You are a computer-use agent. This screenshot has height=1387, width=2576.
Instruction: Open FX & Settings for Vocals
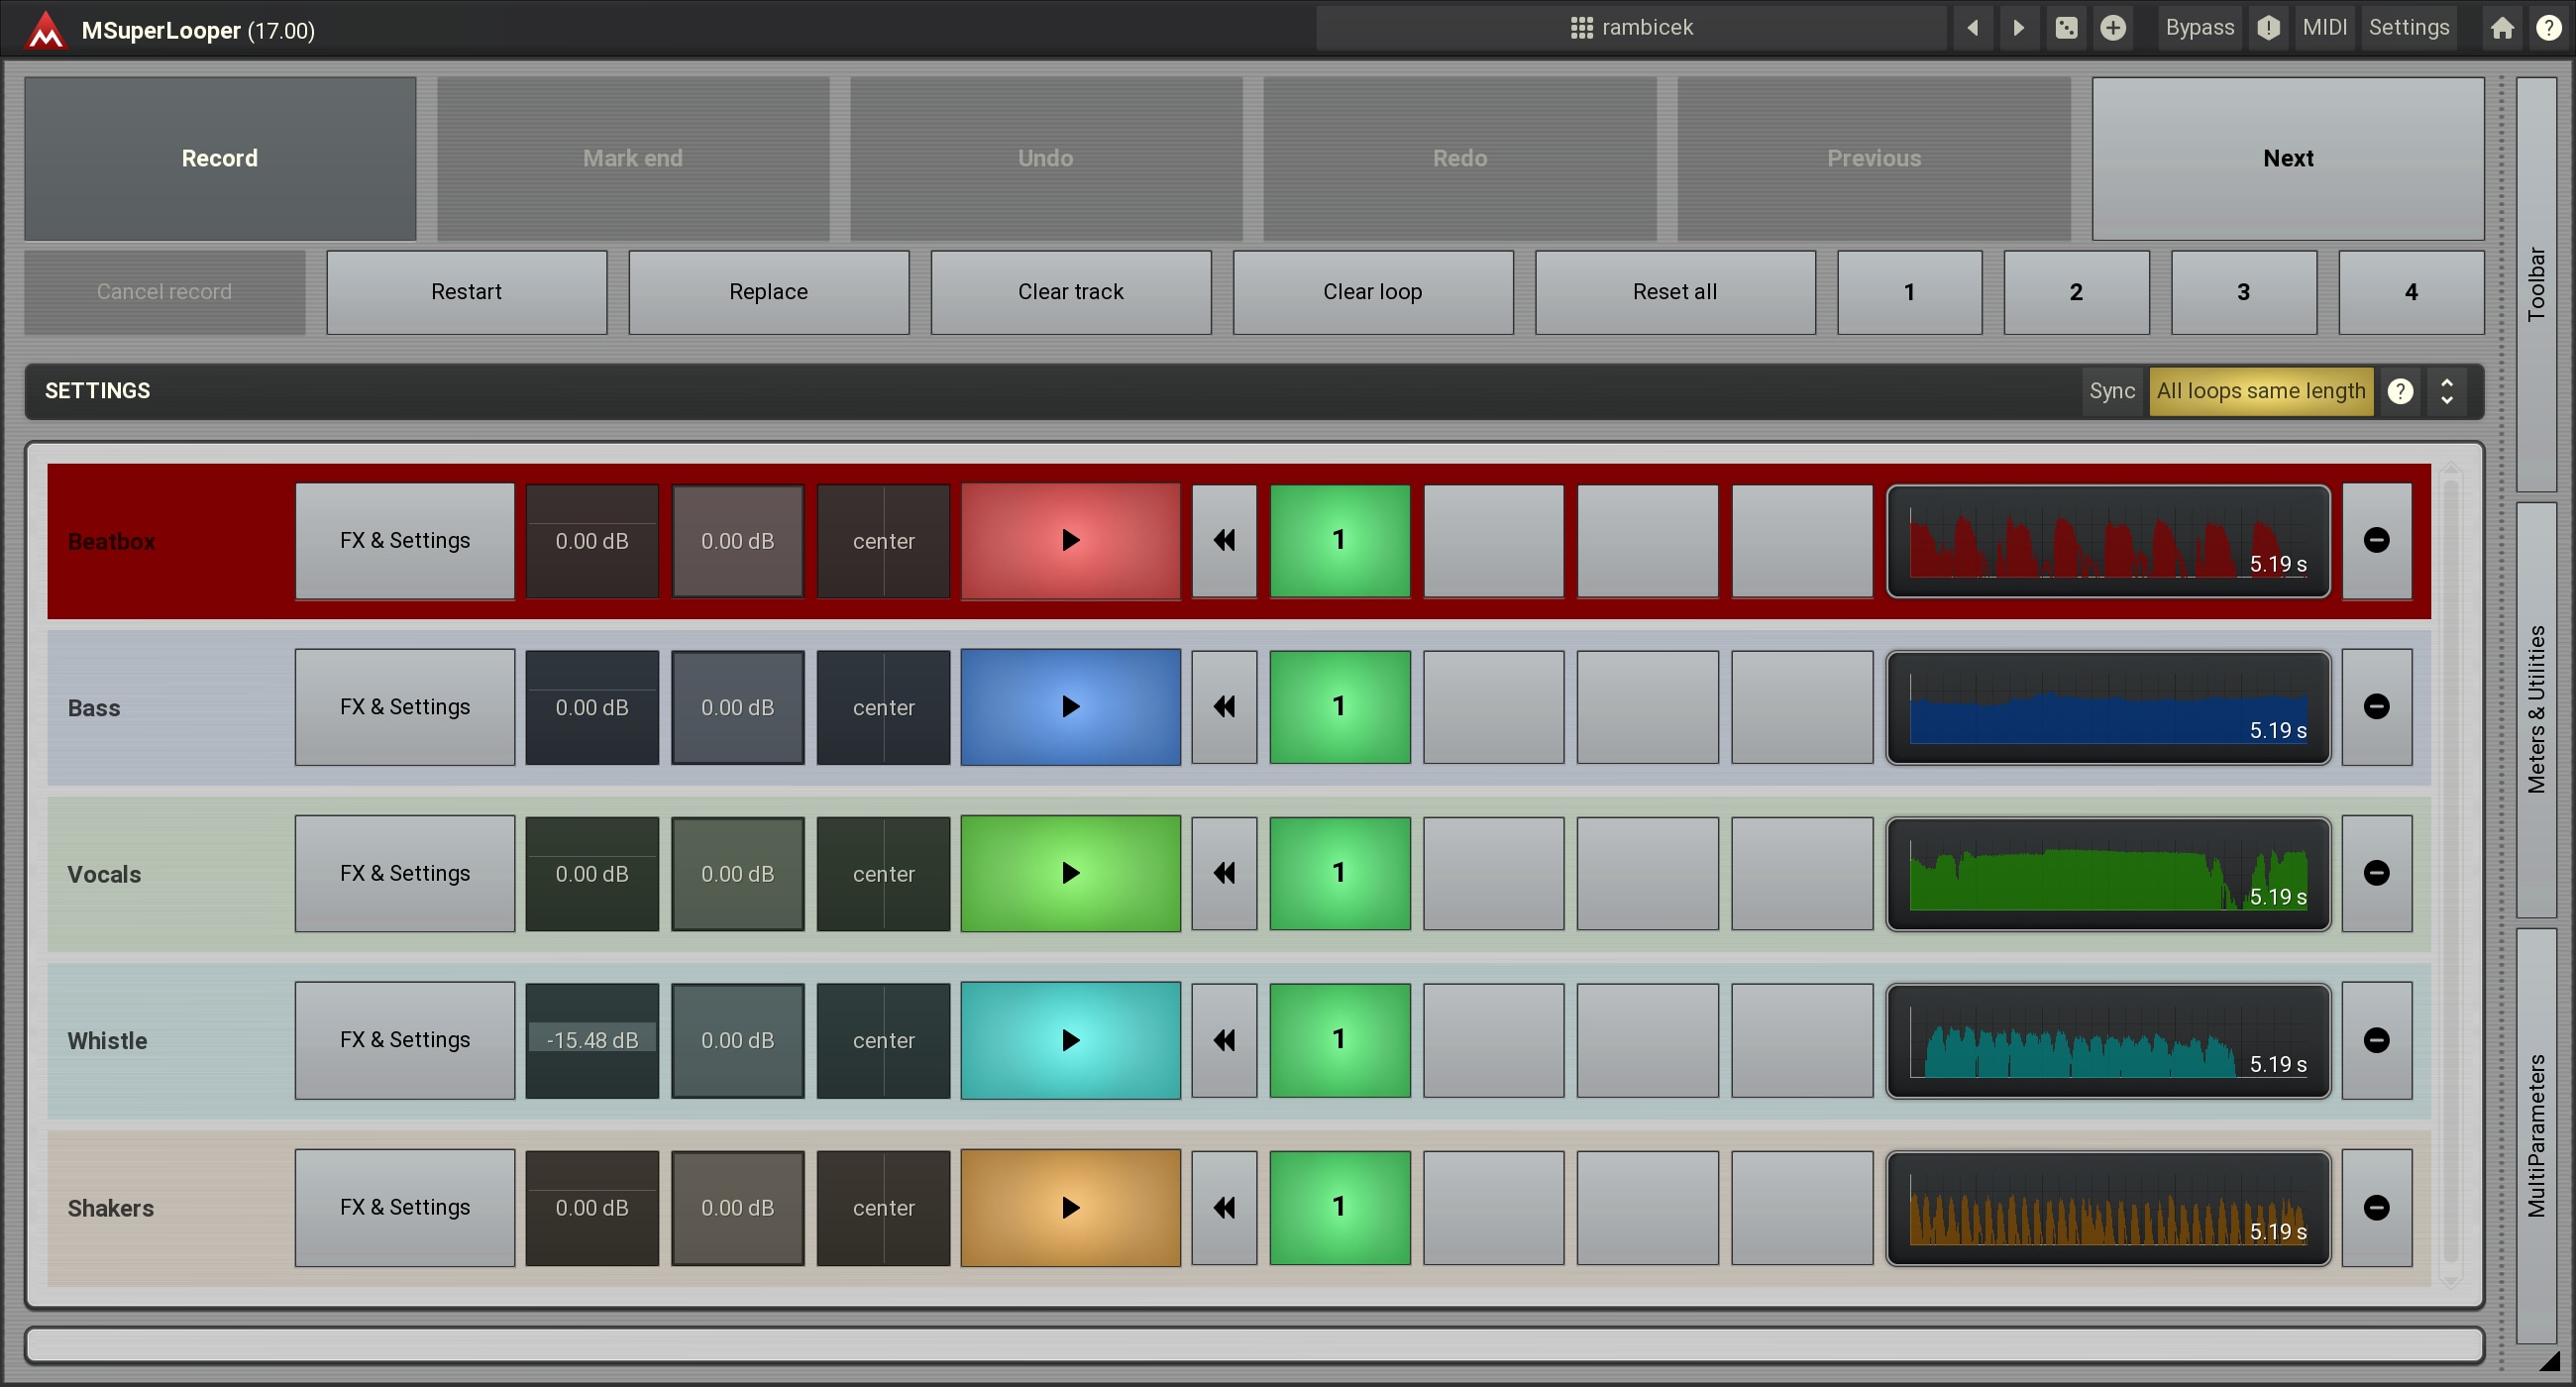pyautogui.click(x=404, y=873)
